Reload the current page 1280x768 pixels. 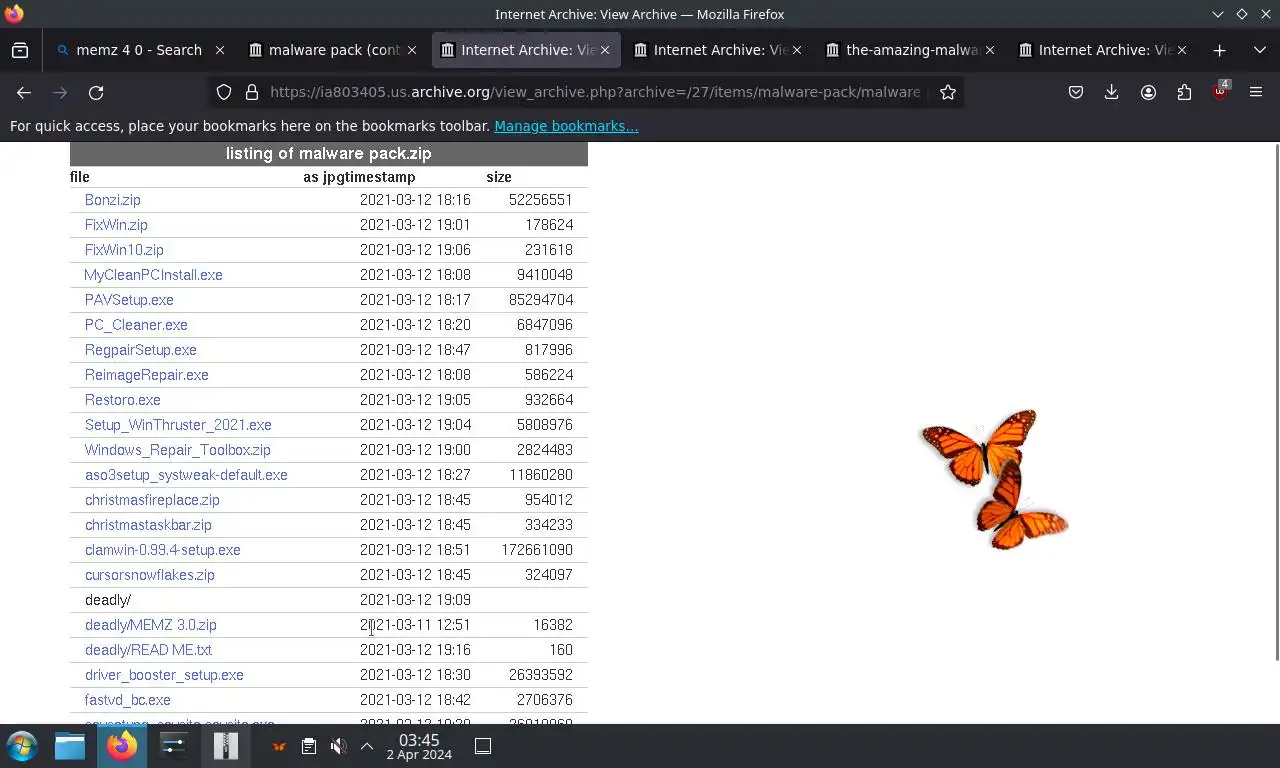point(96,92)
